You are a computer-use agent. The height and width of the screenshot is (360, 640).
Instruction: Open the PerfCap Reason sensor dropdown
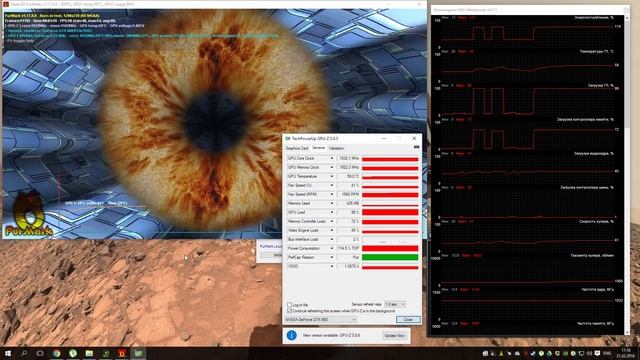point(331,257)
